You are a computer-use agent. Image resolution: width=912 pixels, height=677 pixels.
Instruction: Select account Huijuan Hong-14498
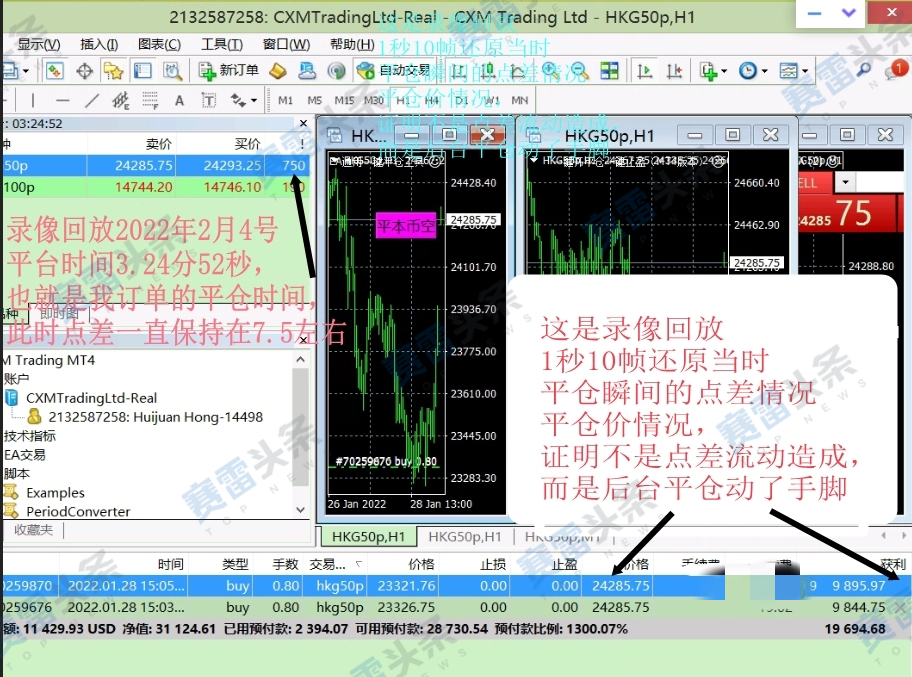click(155, 417)
